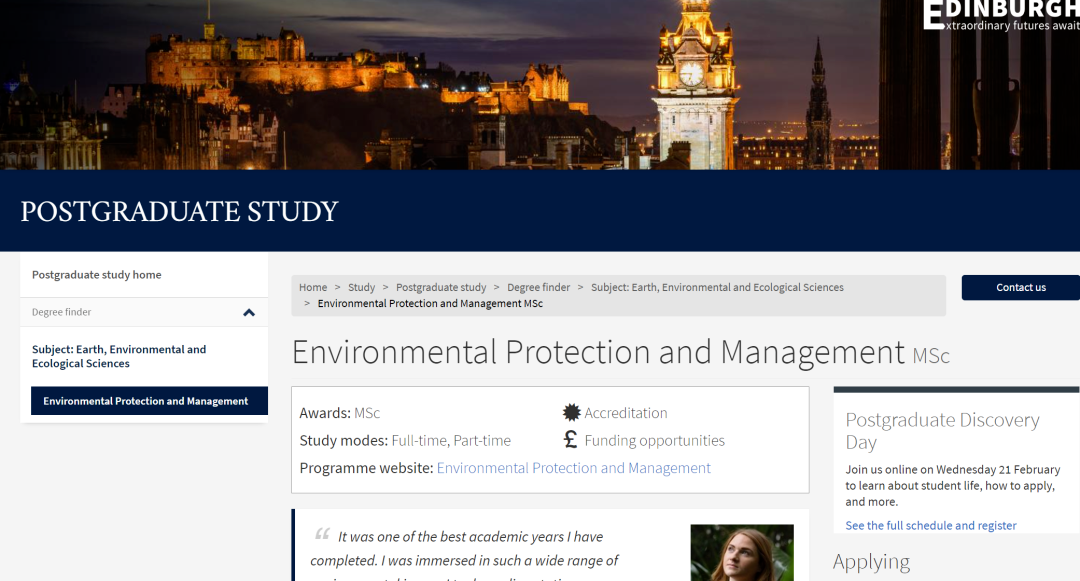Click the student testimonial photo
Viewport: 1080px width, 581px height.
pos(742,553)
